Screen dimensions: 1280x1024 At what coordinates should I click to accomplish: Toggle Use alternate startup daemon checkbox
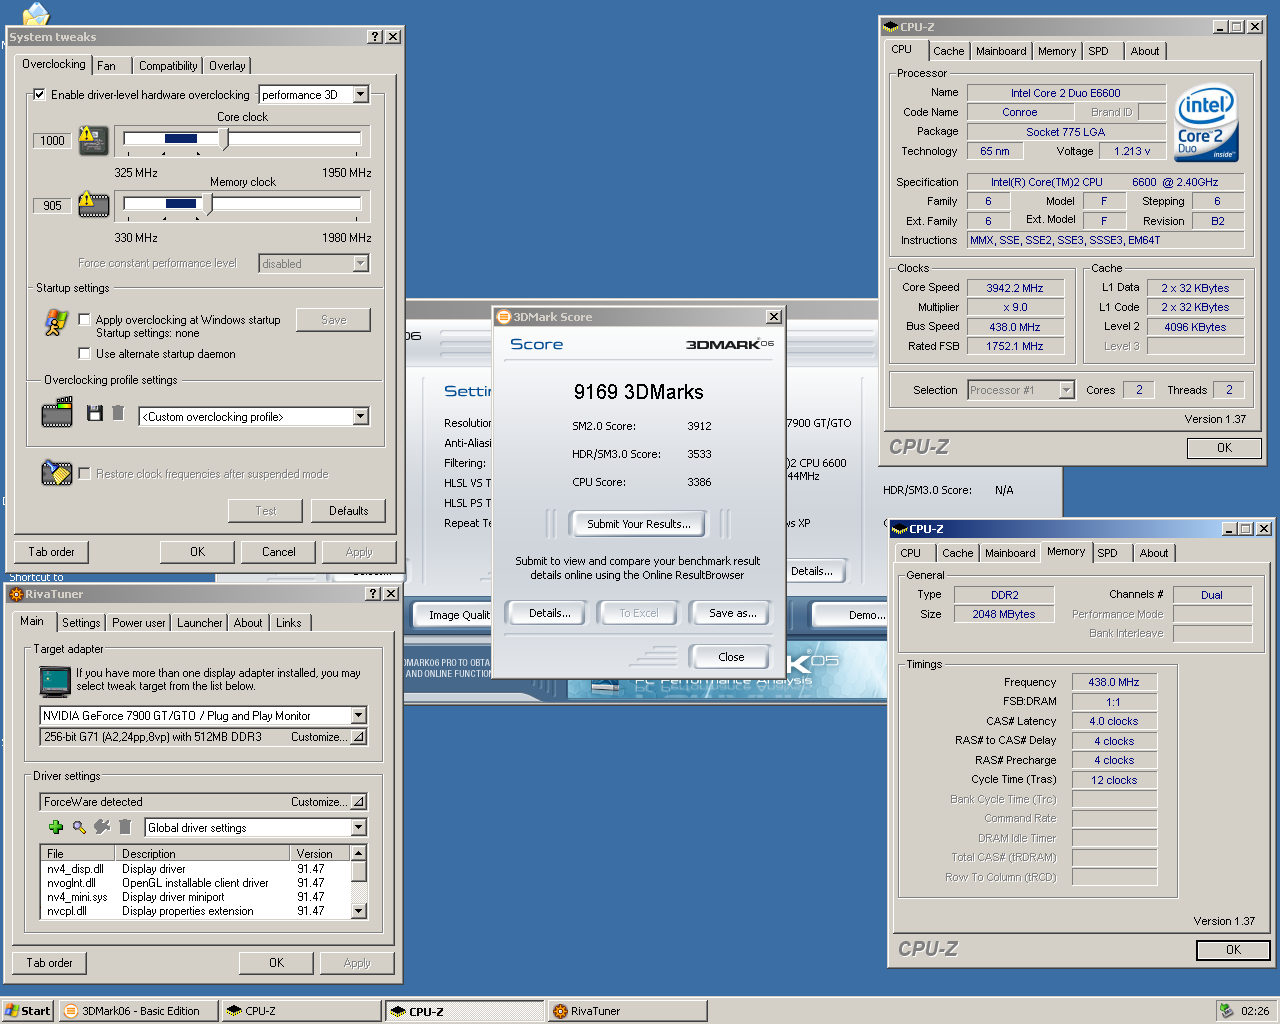click(84, 353)
